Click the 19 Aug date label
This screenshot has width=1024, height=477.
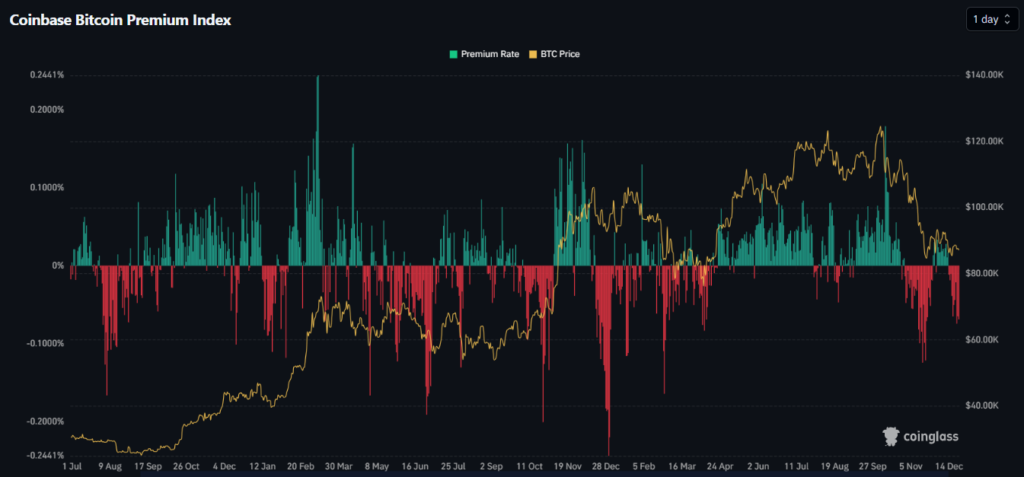coord(835,467)
